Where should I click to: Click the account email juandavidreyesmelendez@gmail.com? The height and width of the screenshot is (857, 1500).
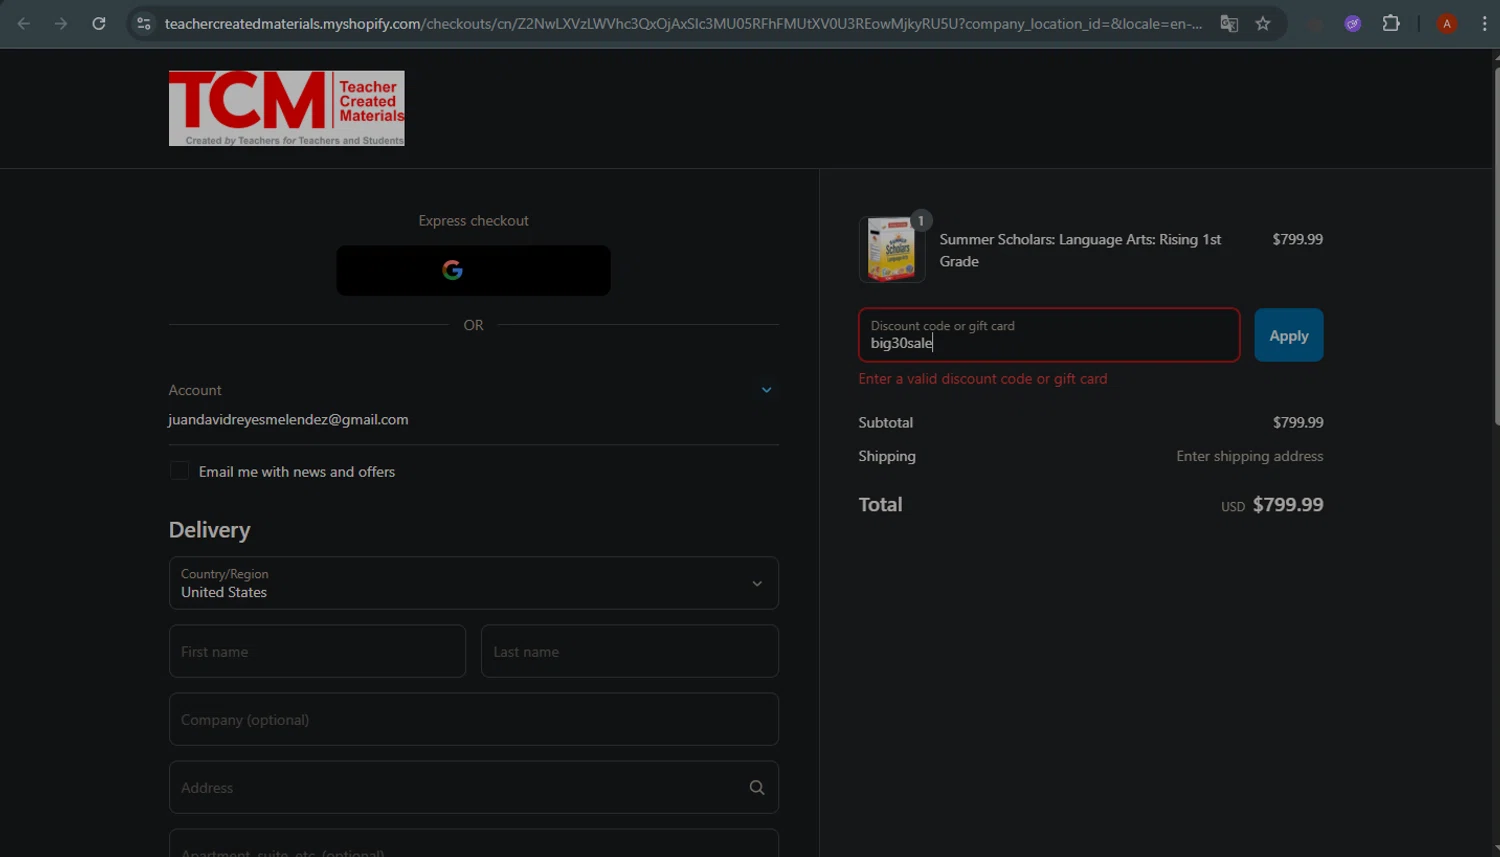(x=288, y=419)
